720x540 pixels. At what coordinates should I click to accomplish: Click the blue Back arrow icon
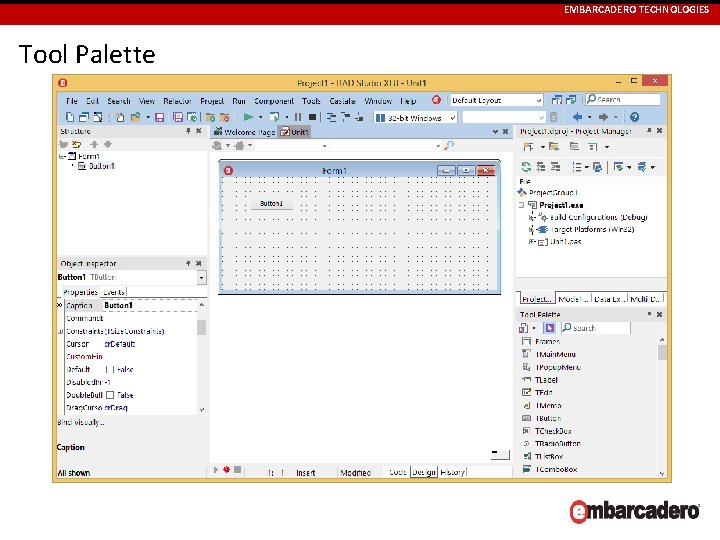coord(578,117)
